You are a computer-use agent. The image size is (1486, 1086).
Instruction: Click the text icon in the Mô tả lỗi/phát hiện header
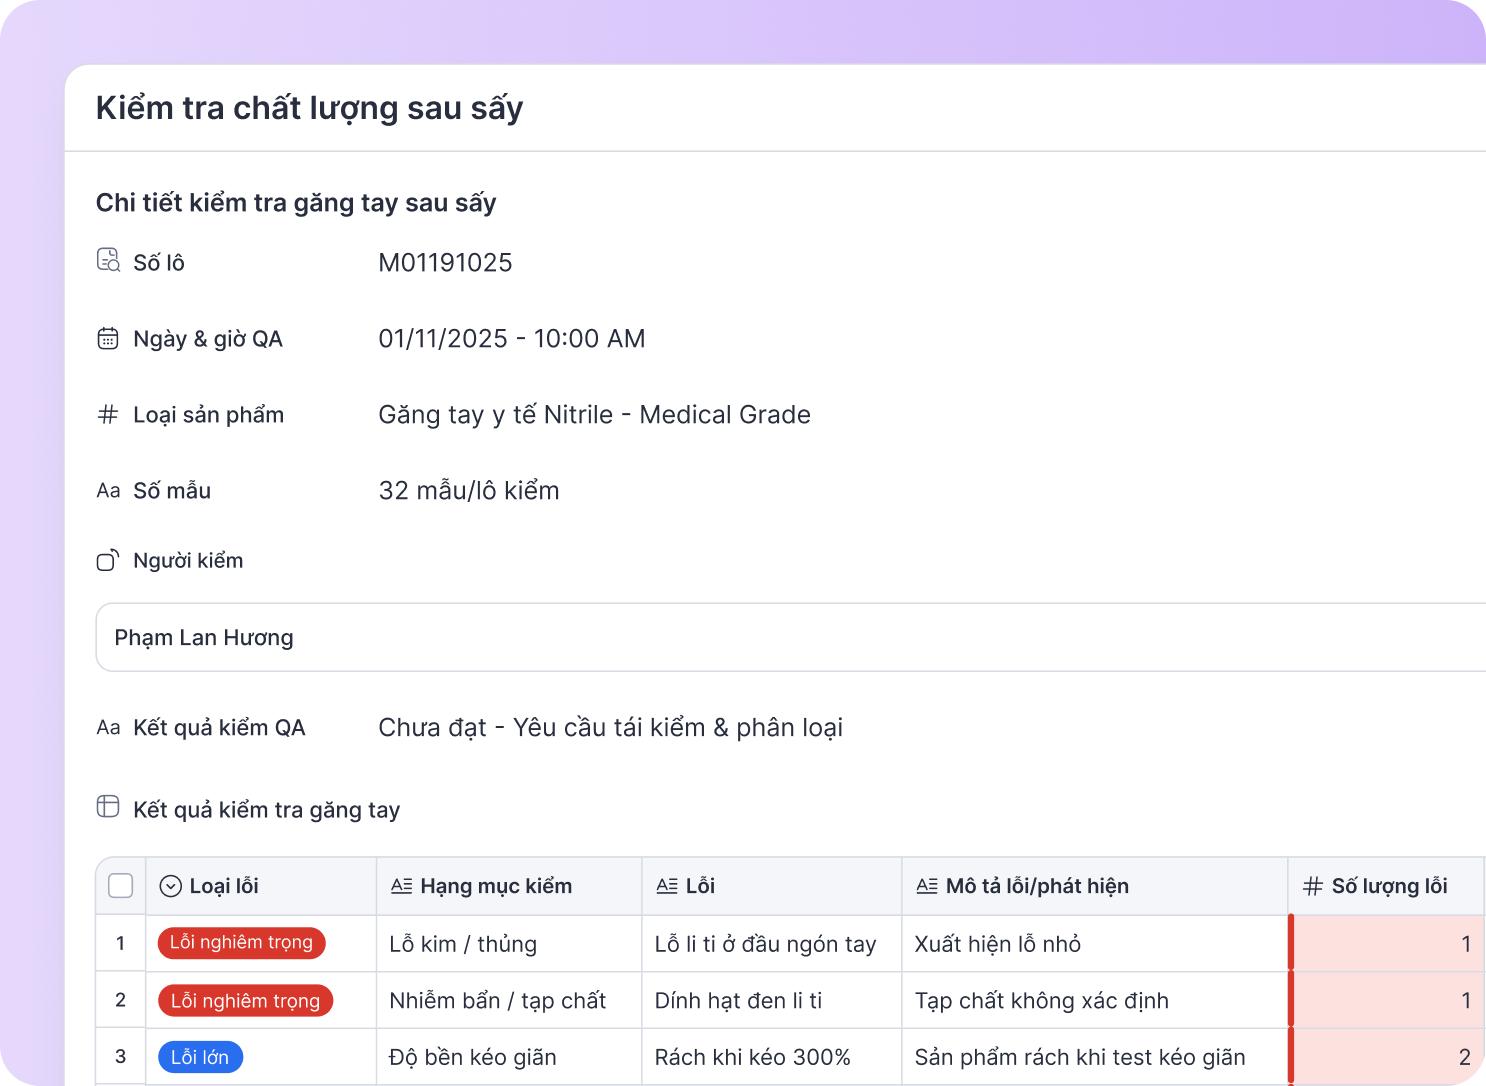pos(926,885)
